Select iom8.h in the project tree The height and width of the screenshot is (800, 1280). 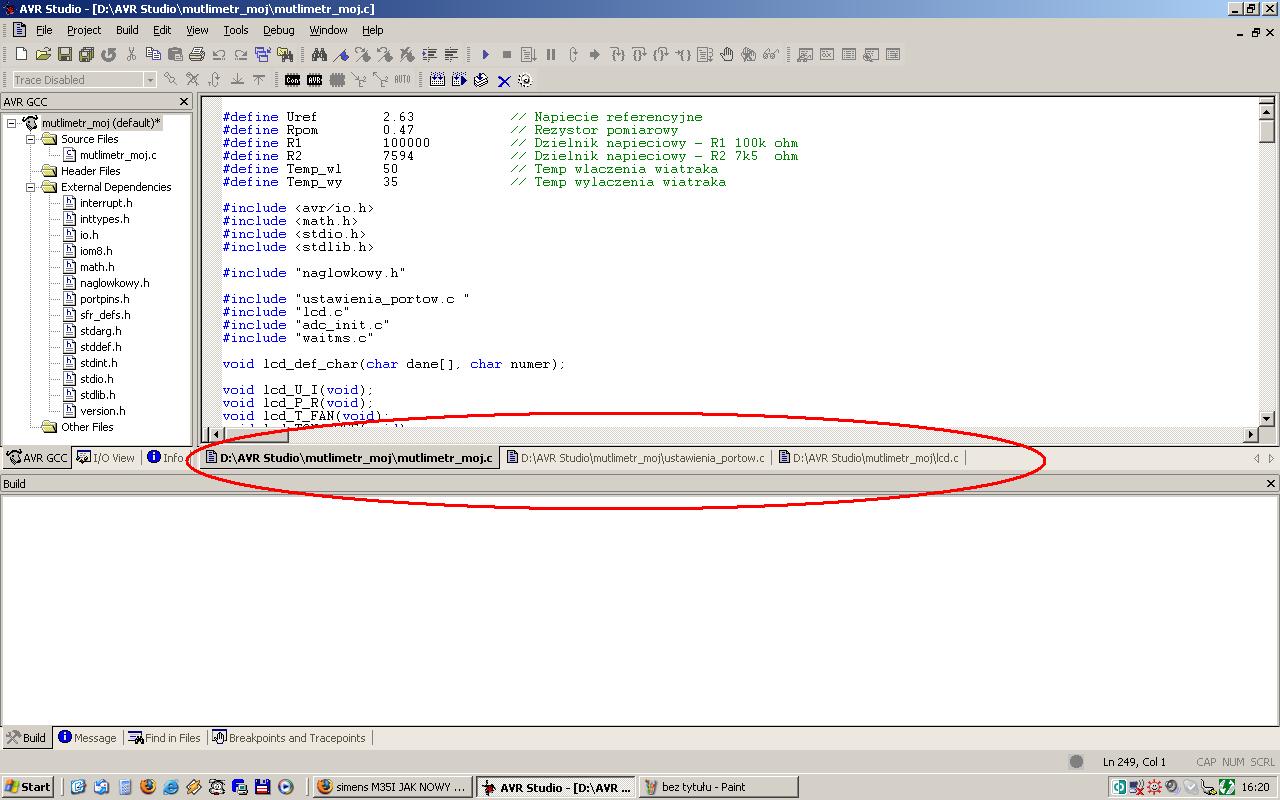pyautogui.click(x=96, y=251)
